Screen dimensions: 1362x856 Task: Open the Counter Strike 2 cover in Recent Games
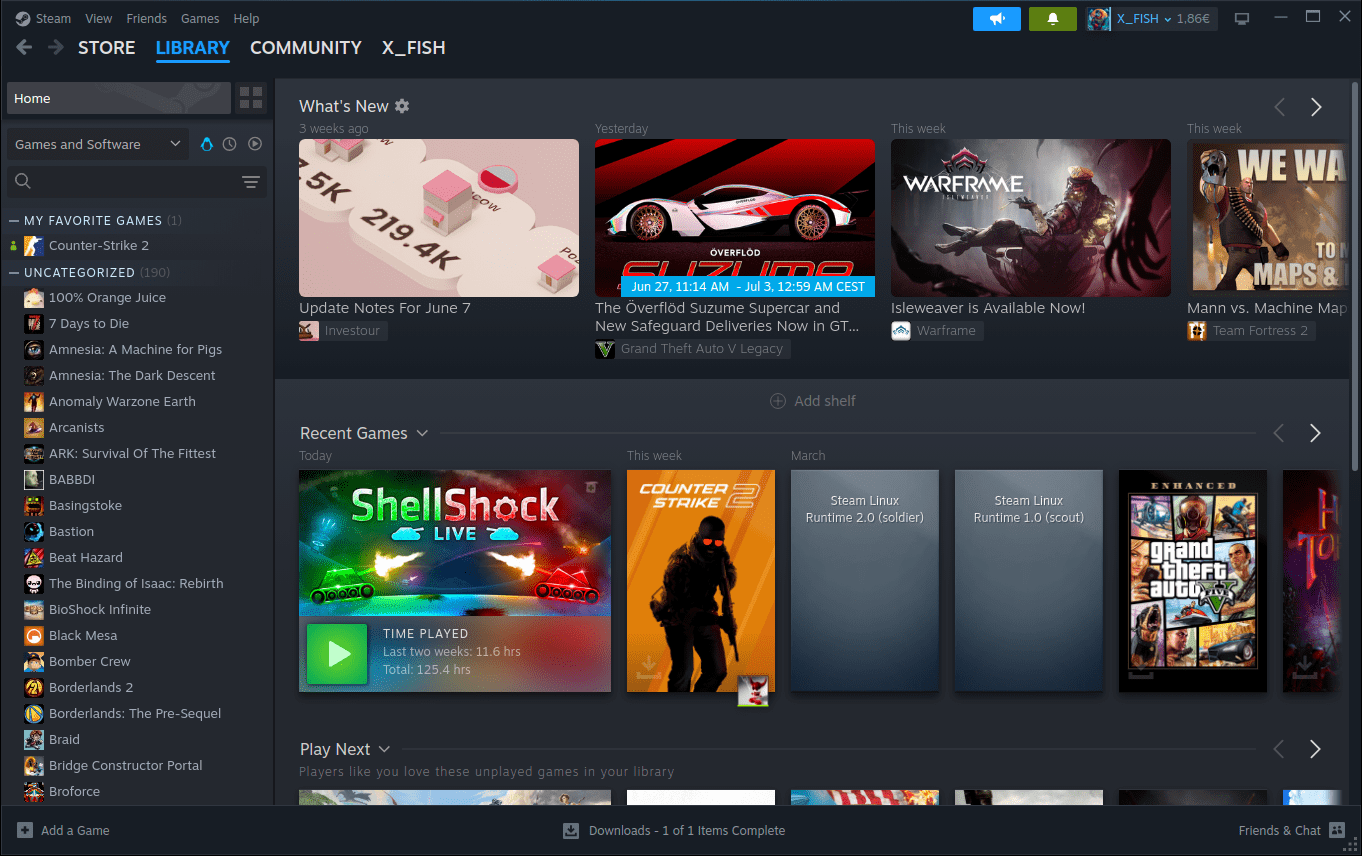click(701, 581)
